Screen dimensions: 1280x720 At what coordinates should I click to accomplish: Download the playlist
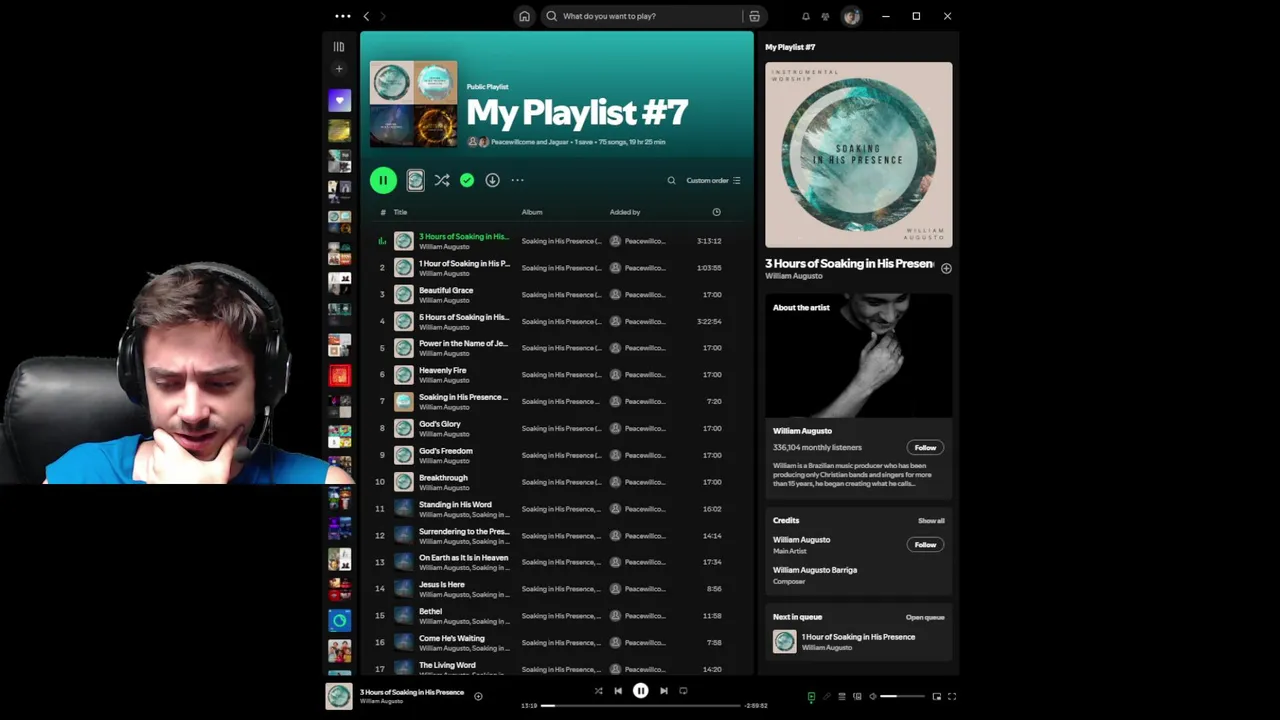492,180
